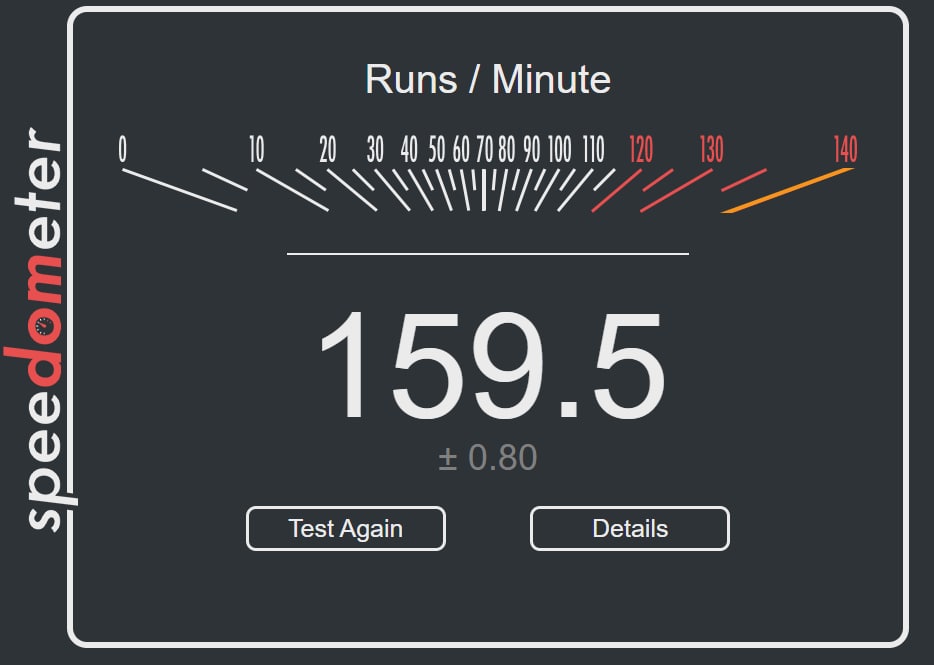
Task: Click the ± 0.80 deviation text
Action: 488,458
